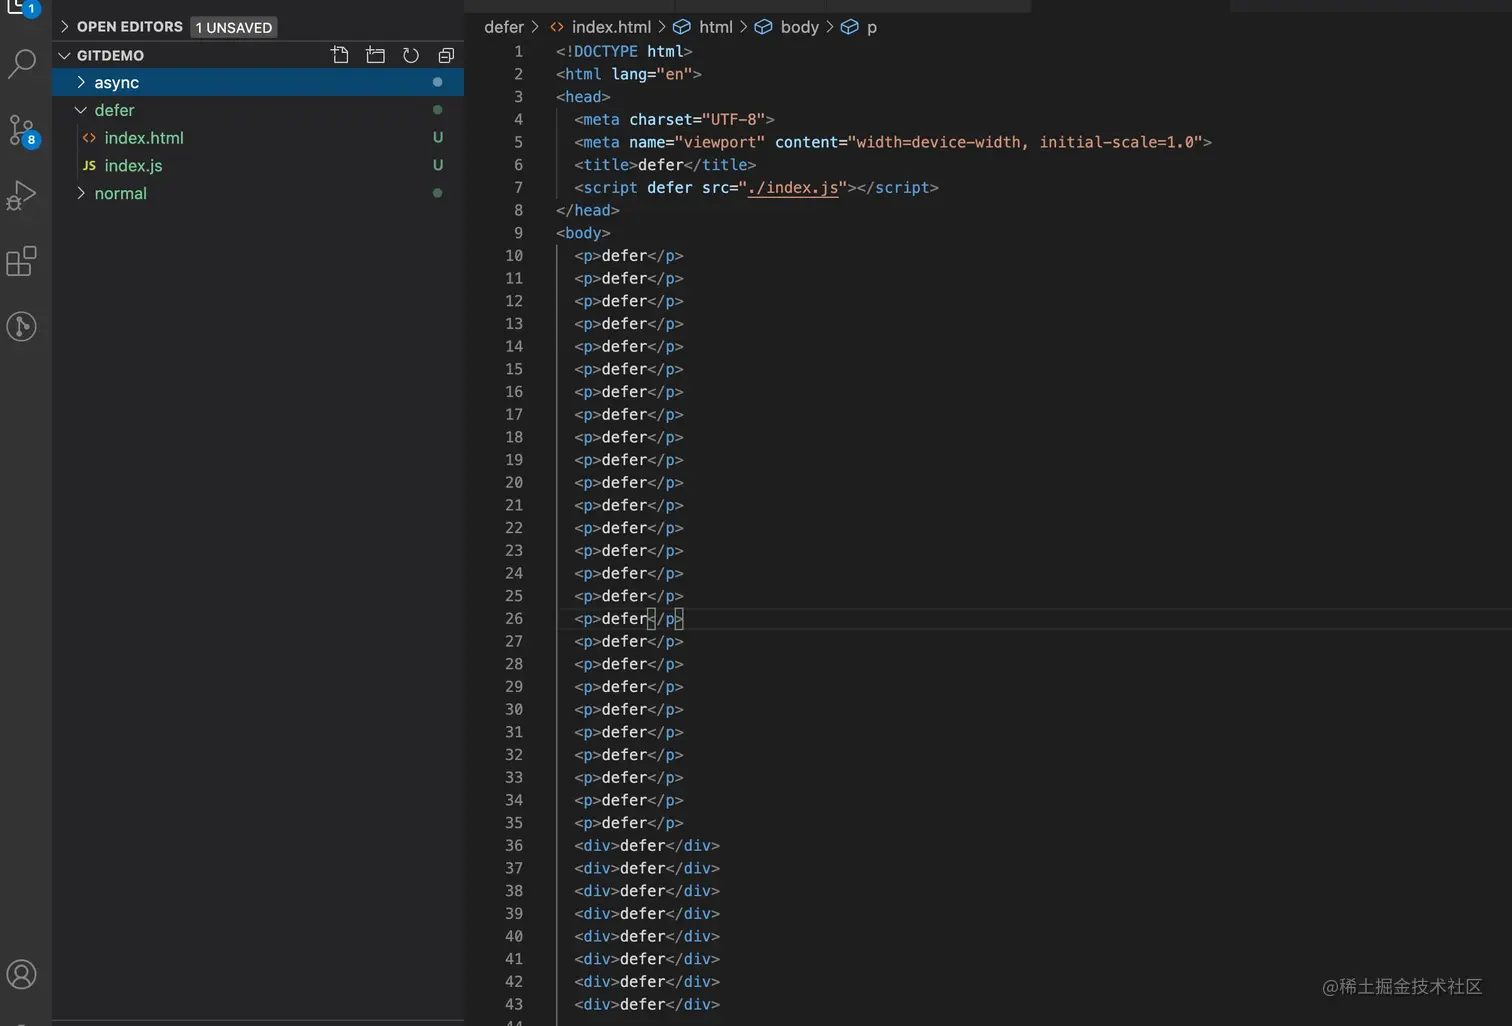Collapse the GITDEMO section header
The height and width of the screenshot is (1026, 1512).
pyautogui.click(x=110, y=55)
